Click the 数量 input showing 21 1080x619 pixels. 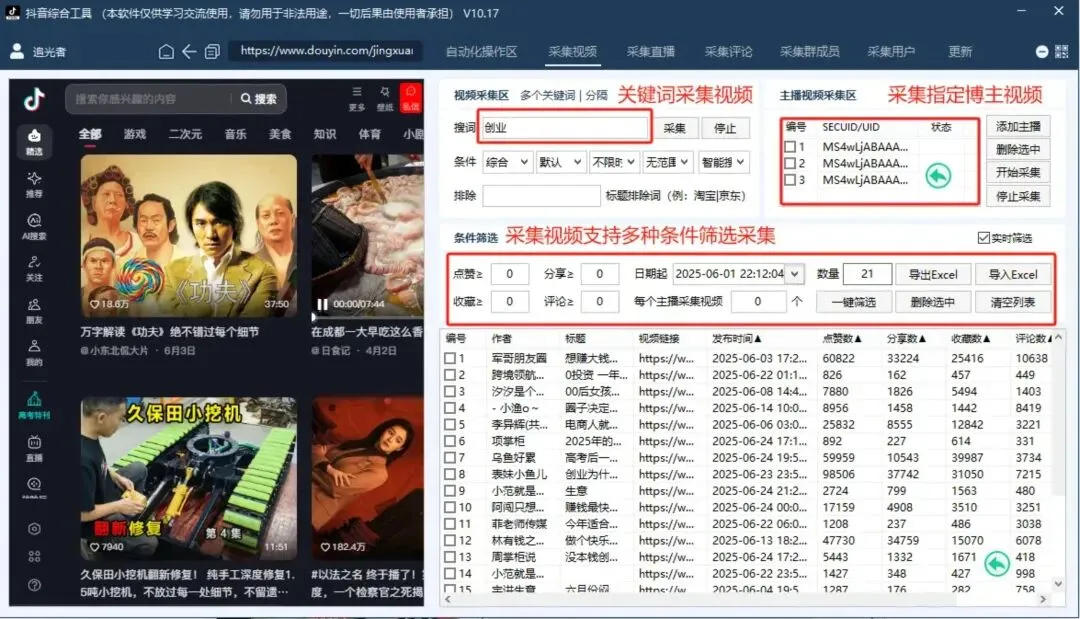click(867, 274)
